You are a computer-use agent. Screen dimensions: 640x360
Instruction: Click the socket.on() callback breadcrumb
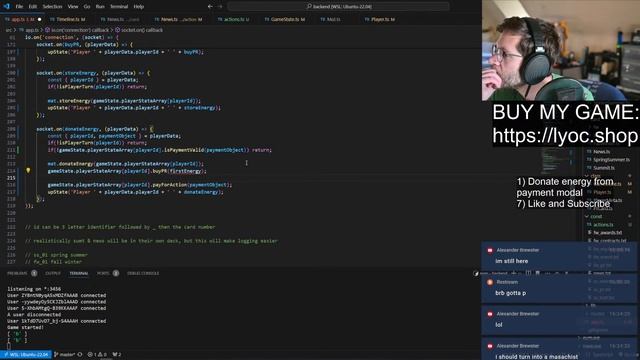pyautogui.click(x=141, y=30)
